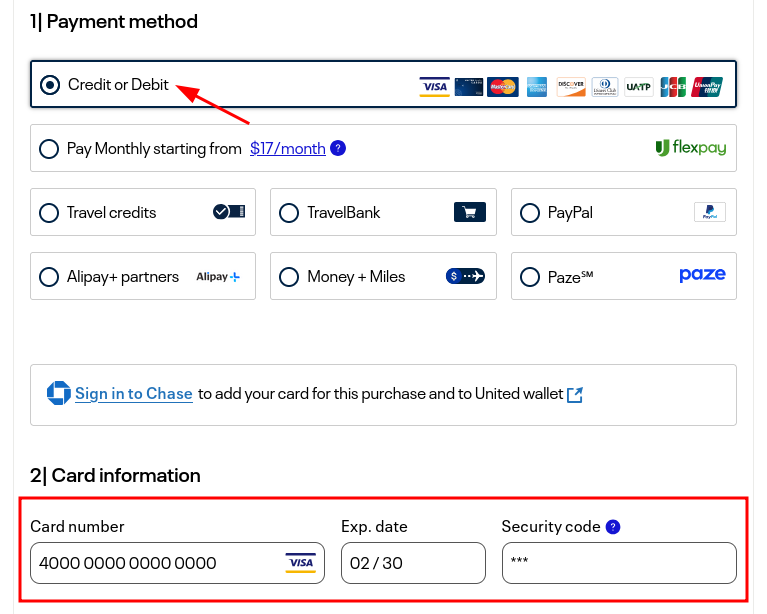Select Money + Miles payment option
767x614 pixels.
click(289, 277)
